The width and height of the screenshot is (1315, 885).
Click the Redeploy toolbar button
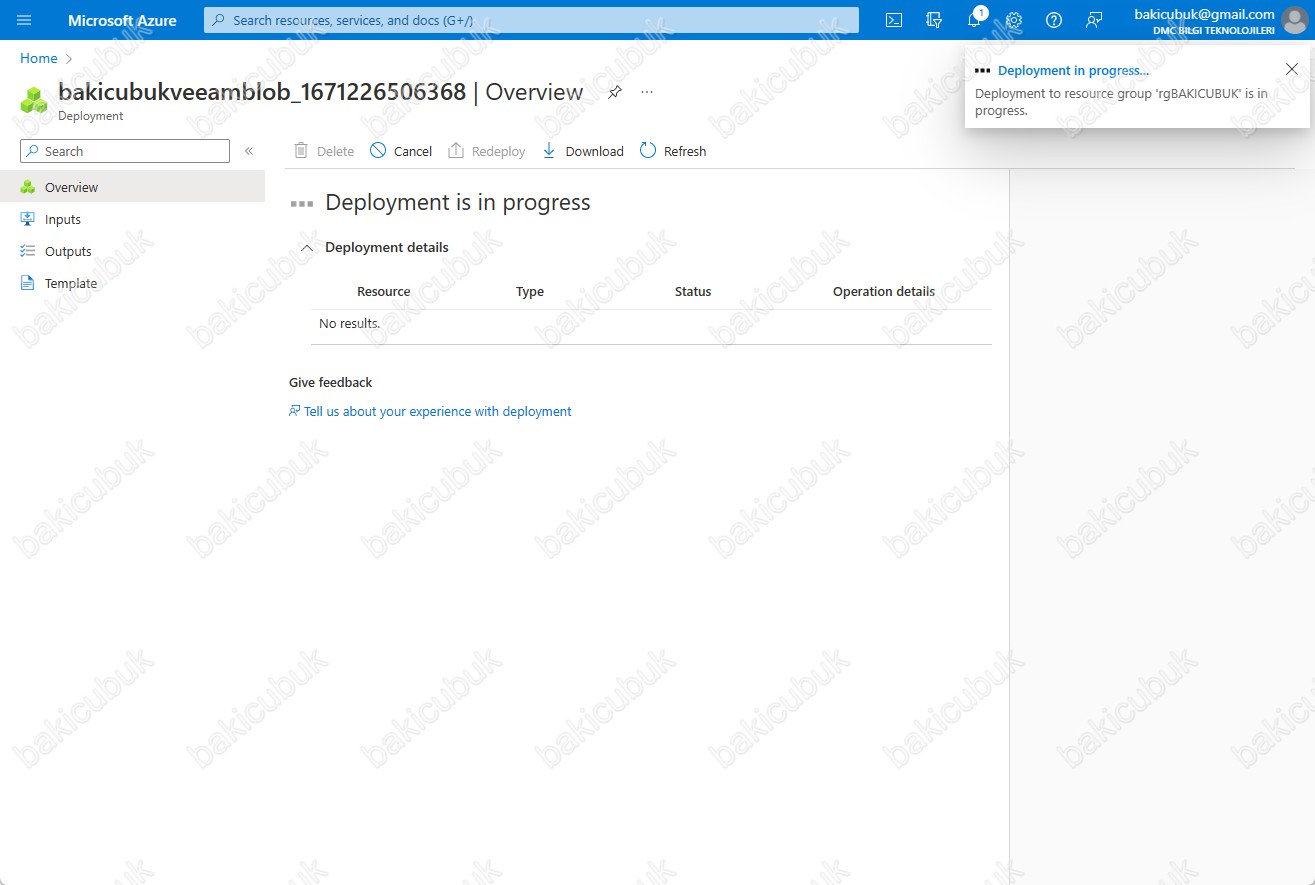tap(487, 151)
